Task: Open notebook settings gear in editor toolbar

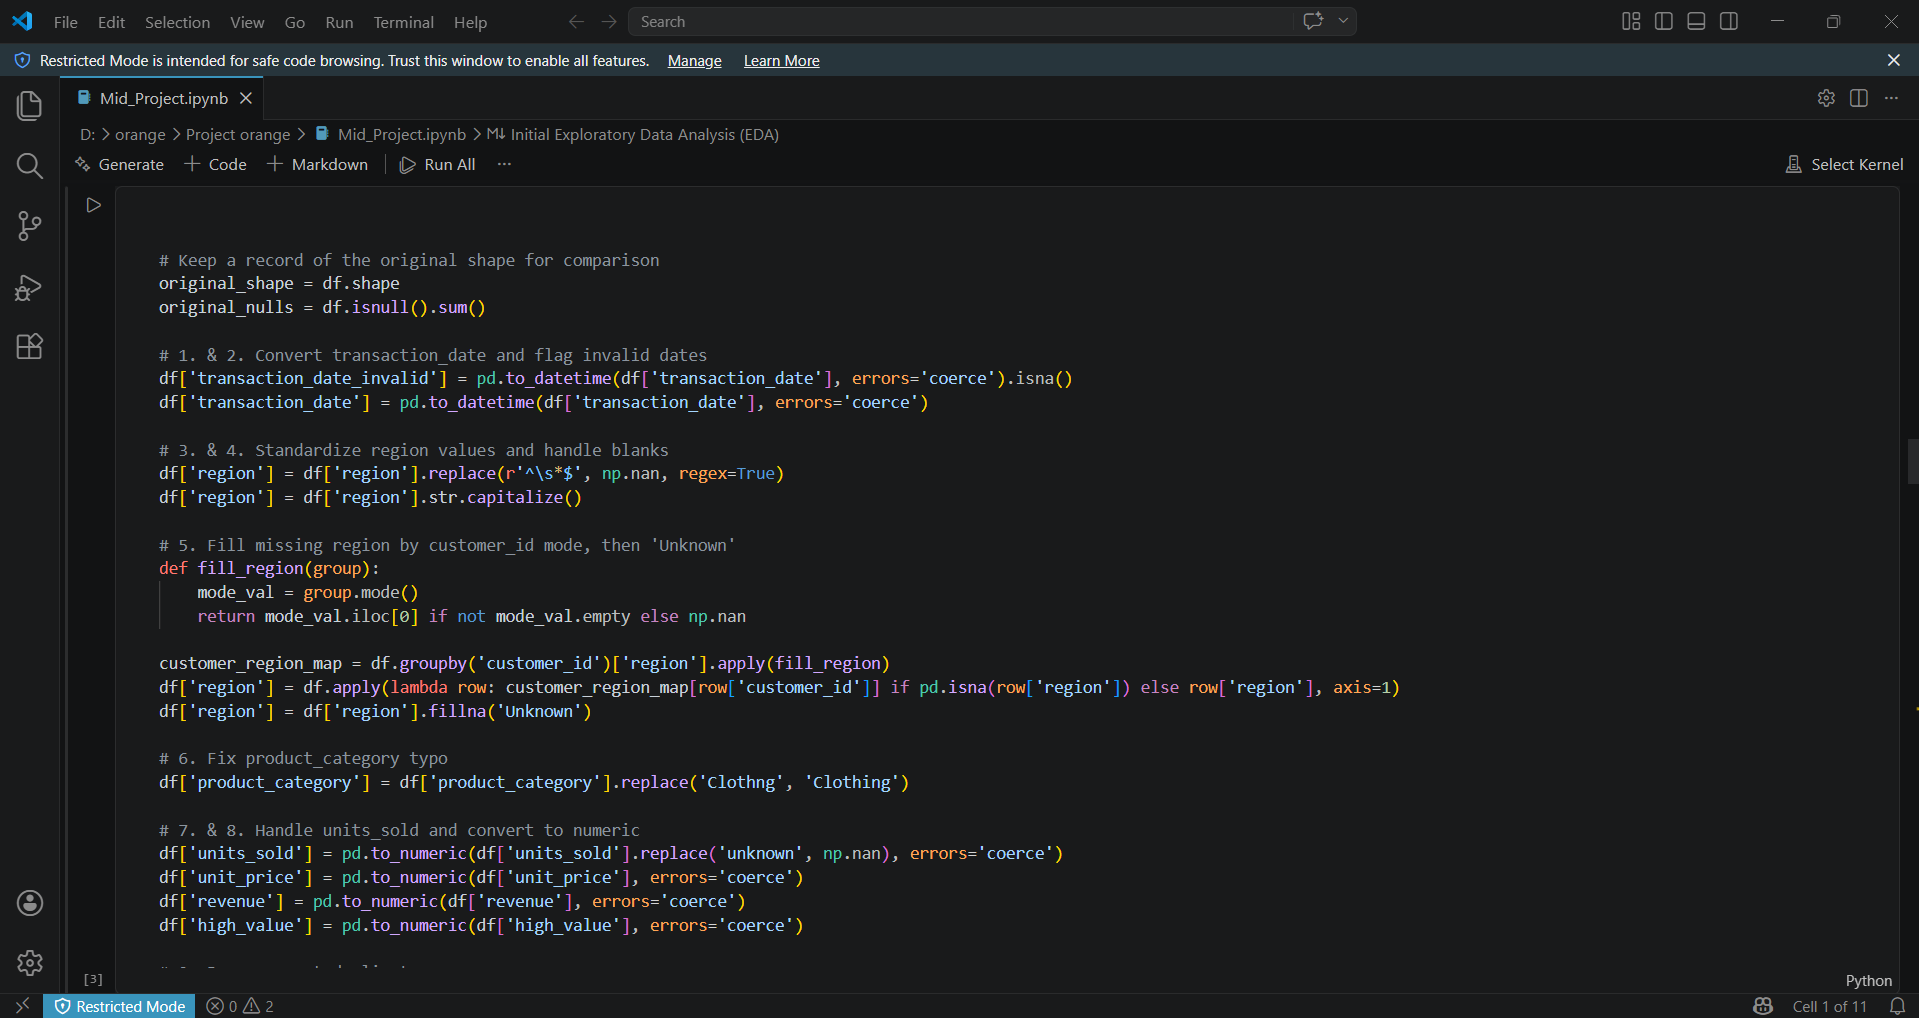Action: [x=1826, y=98]
